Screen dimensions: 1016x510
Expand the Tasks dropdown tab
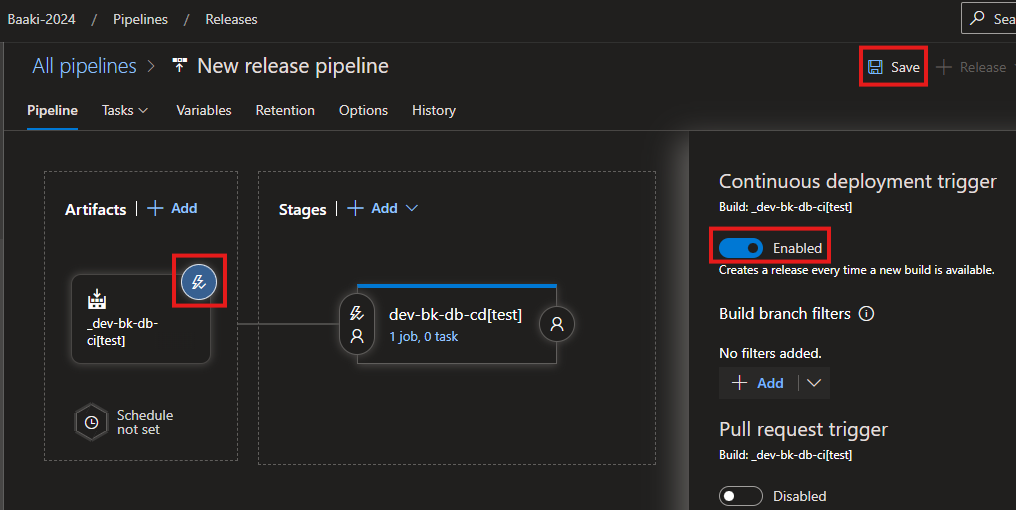(125, 110)
